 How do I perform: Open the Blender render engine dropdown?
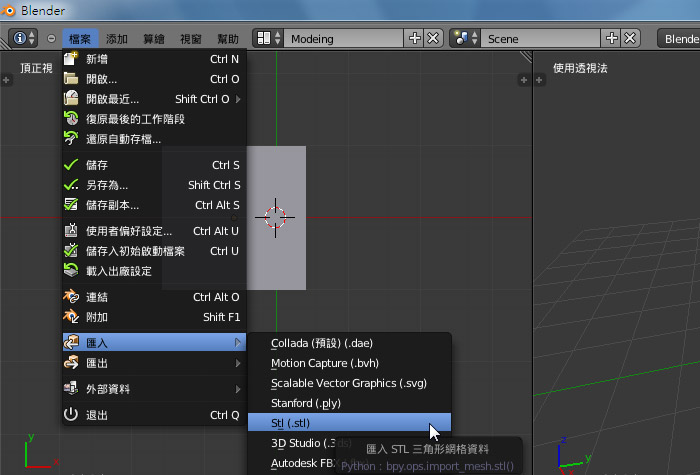pyautogui.click(x=679, y=38)
